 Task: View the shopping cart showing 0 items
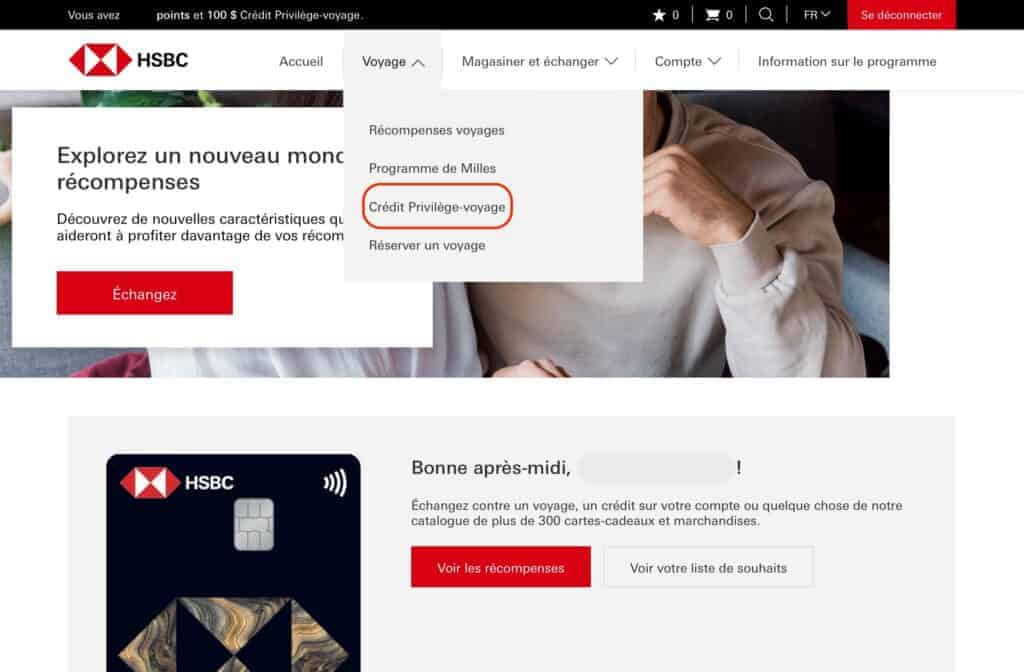tap(710, 15)
